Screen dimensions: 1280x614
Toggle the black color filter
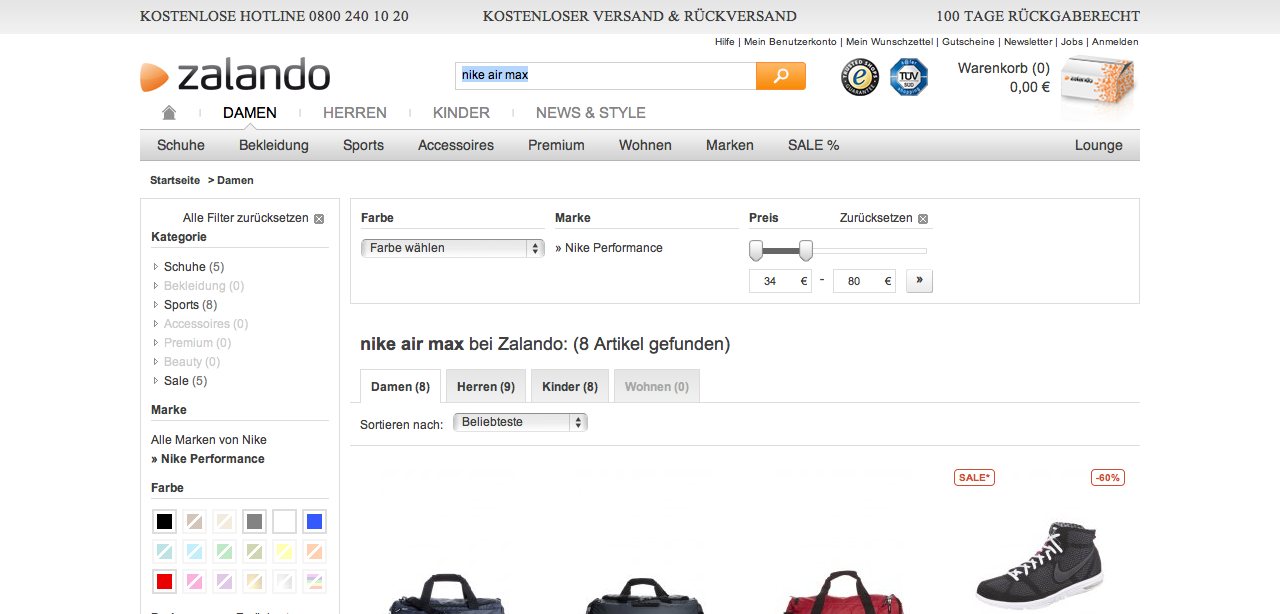point(165,522)
